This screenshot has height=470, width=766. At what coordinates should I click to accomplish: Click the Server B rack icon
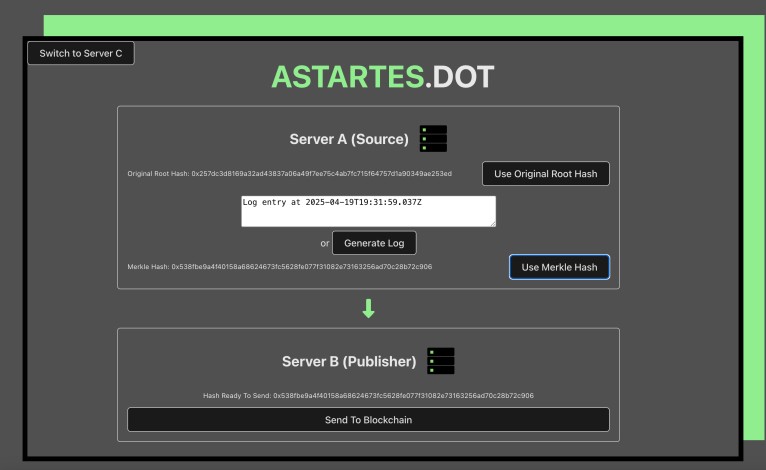click(440, 361)
